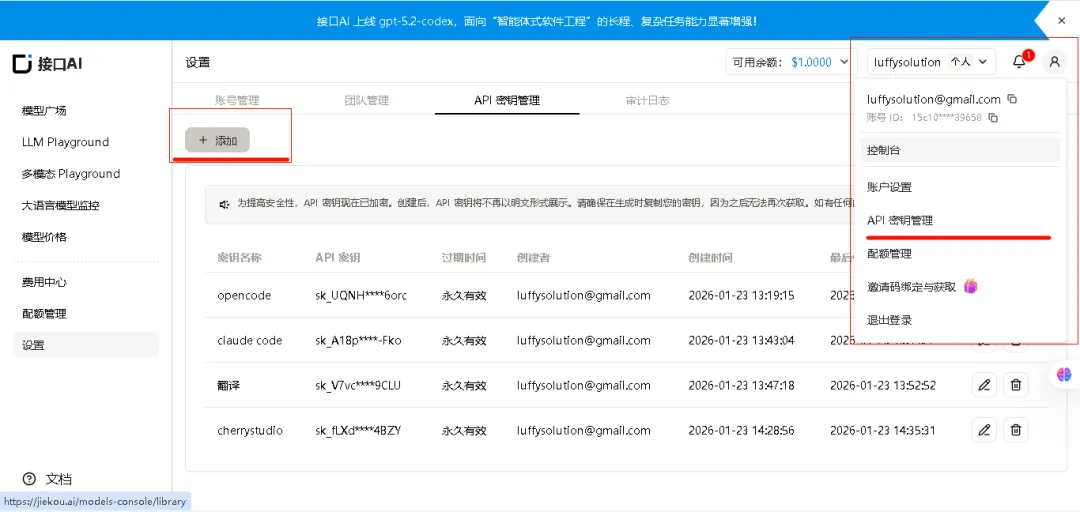Click the sk_UQNH****6orc key value
The width and height of the screenshot is (1080, 512).
coord(361,296)
